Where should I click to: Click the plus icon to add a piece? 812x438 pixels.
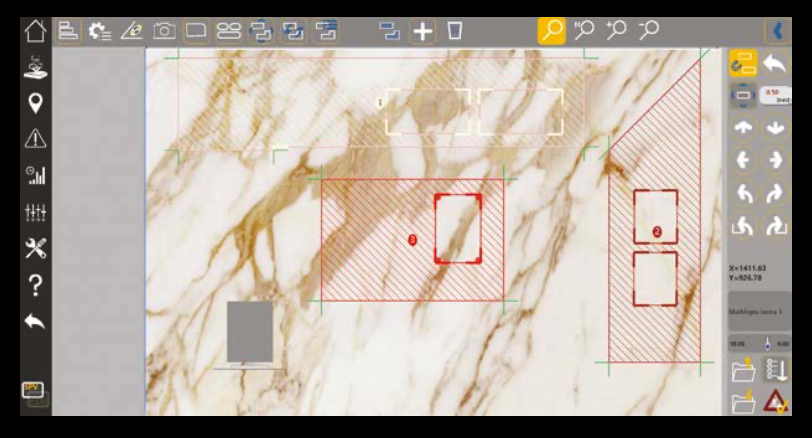[423, 31]
